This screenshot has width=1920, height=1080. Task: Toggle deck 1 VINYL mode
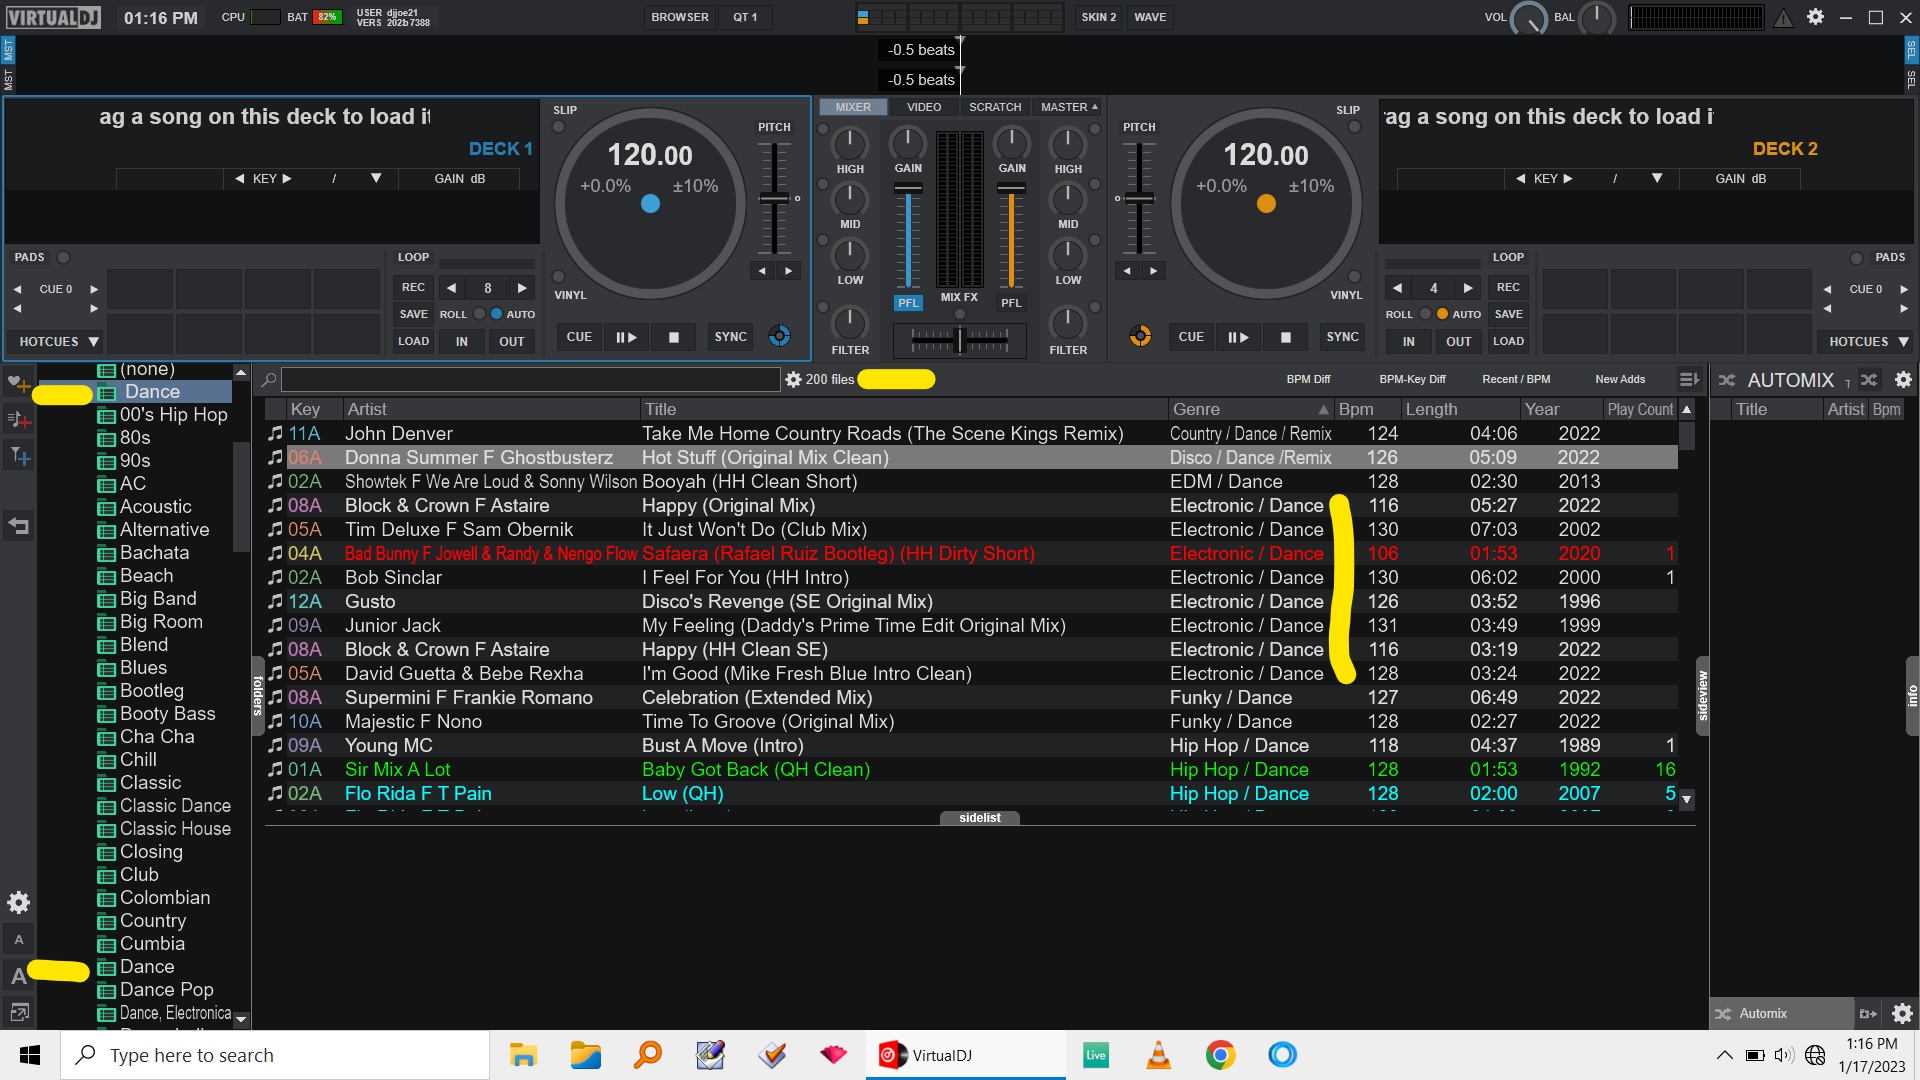point(559,277)
